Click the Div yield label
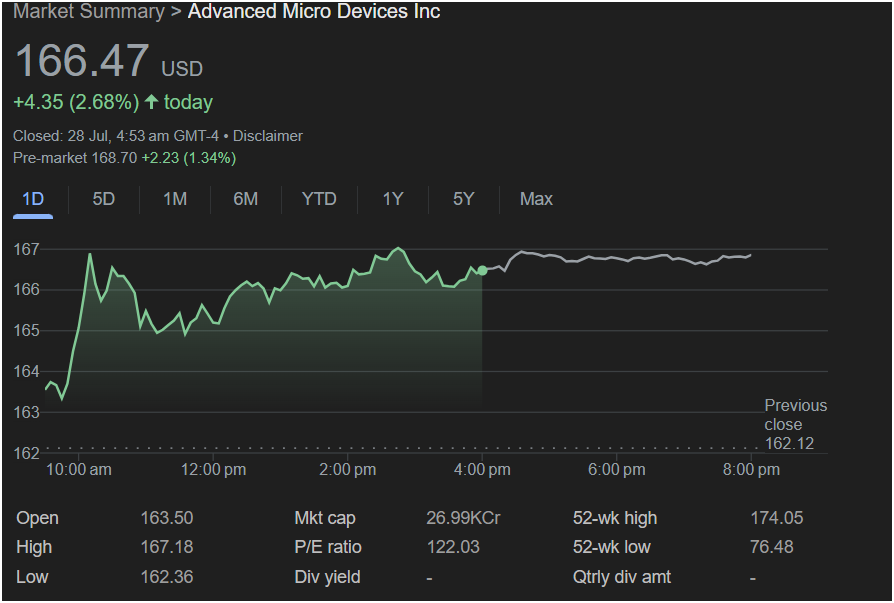894x603 pixels. pos(327,577)
